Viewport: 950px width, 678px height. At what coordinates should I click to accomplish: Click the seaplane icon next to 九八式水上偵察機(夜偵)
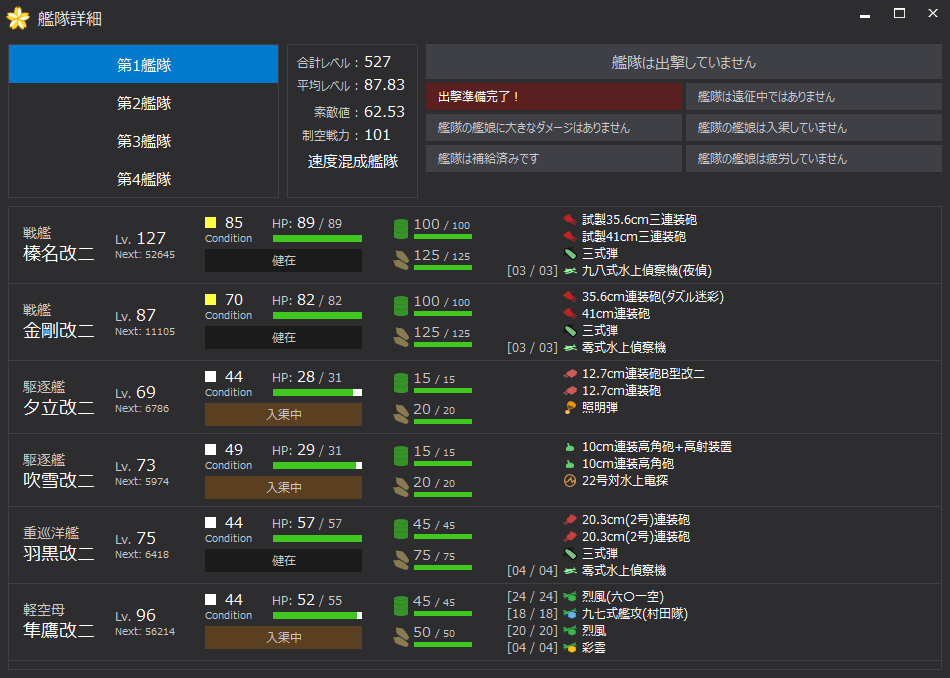pos(570,271)
